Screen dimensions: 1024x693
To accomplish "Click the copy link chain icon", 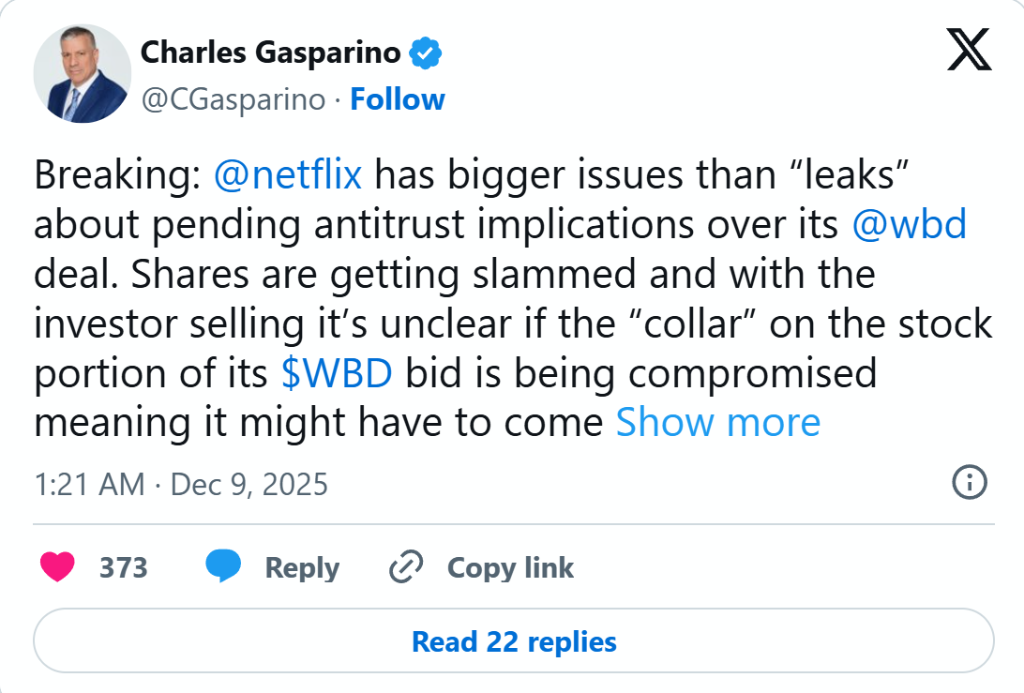I will click(406, 568).
